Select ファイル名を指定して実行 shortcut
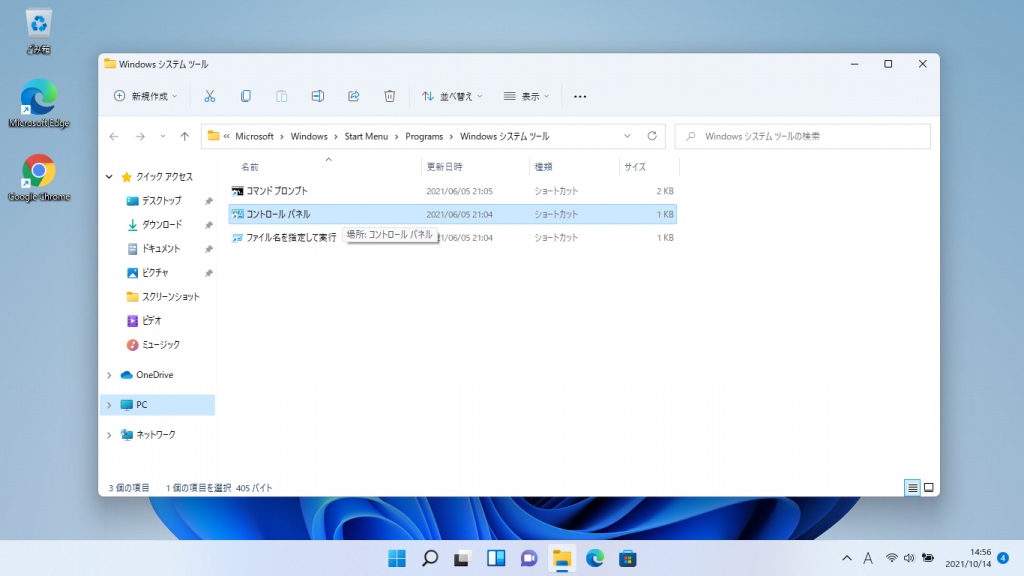The image size is (1024, 576). tap(453, 238)
